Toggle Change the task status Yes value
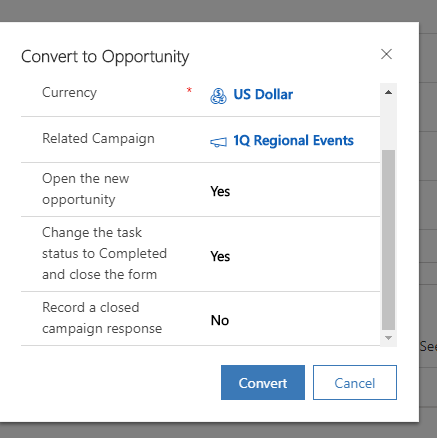Viewport: 437px width, 438px height. (220, 256)
